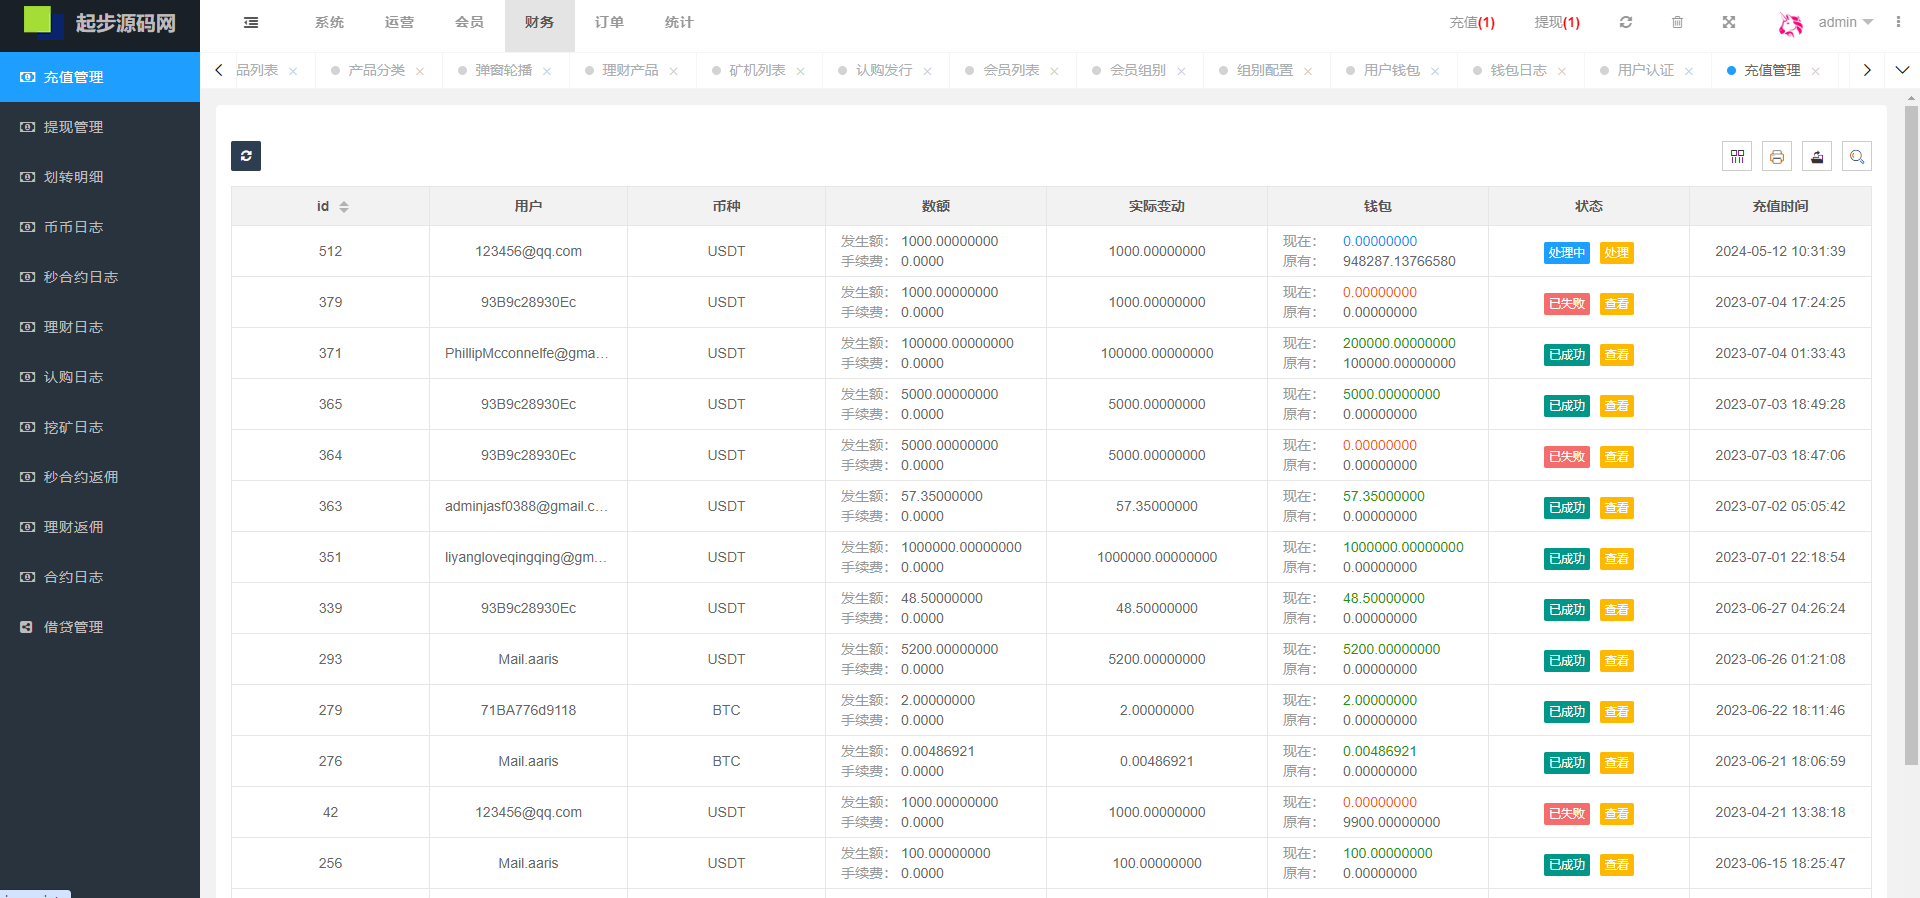Click the refresh icon in the top header
Viewport: 1920px width, 898px height.
pos(1626,22)
